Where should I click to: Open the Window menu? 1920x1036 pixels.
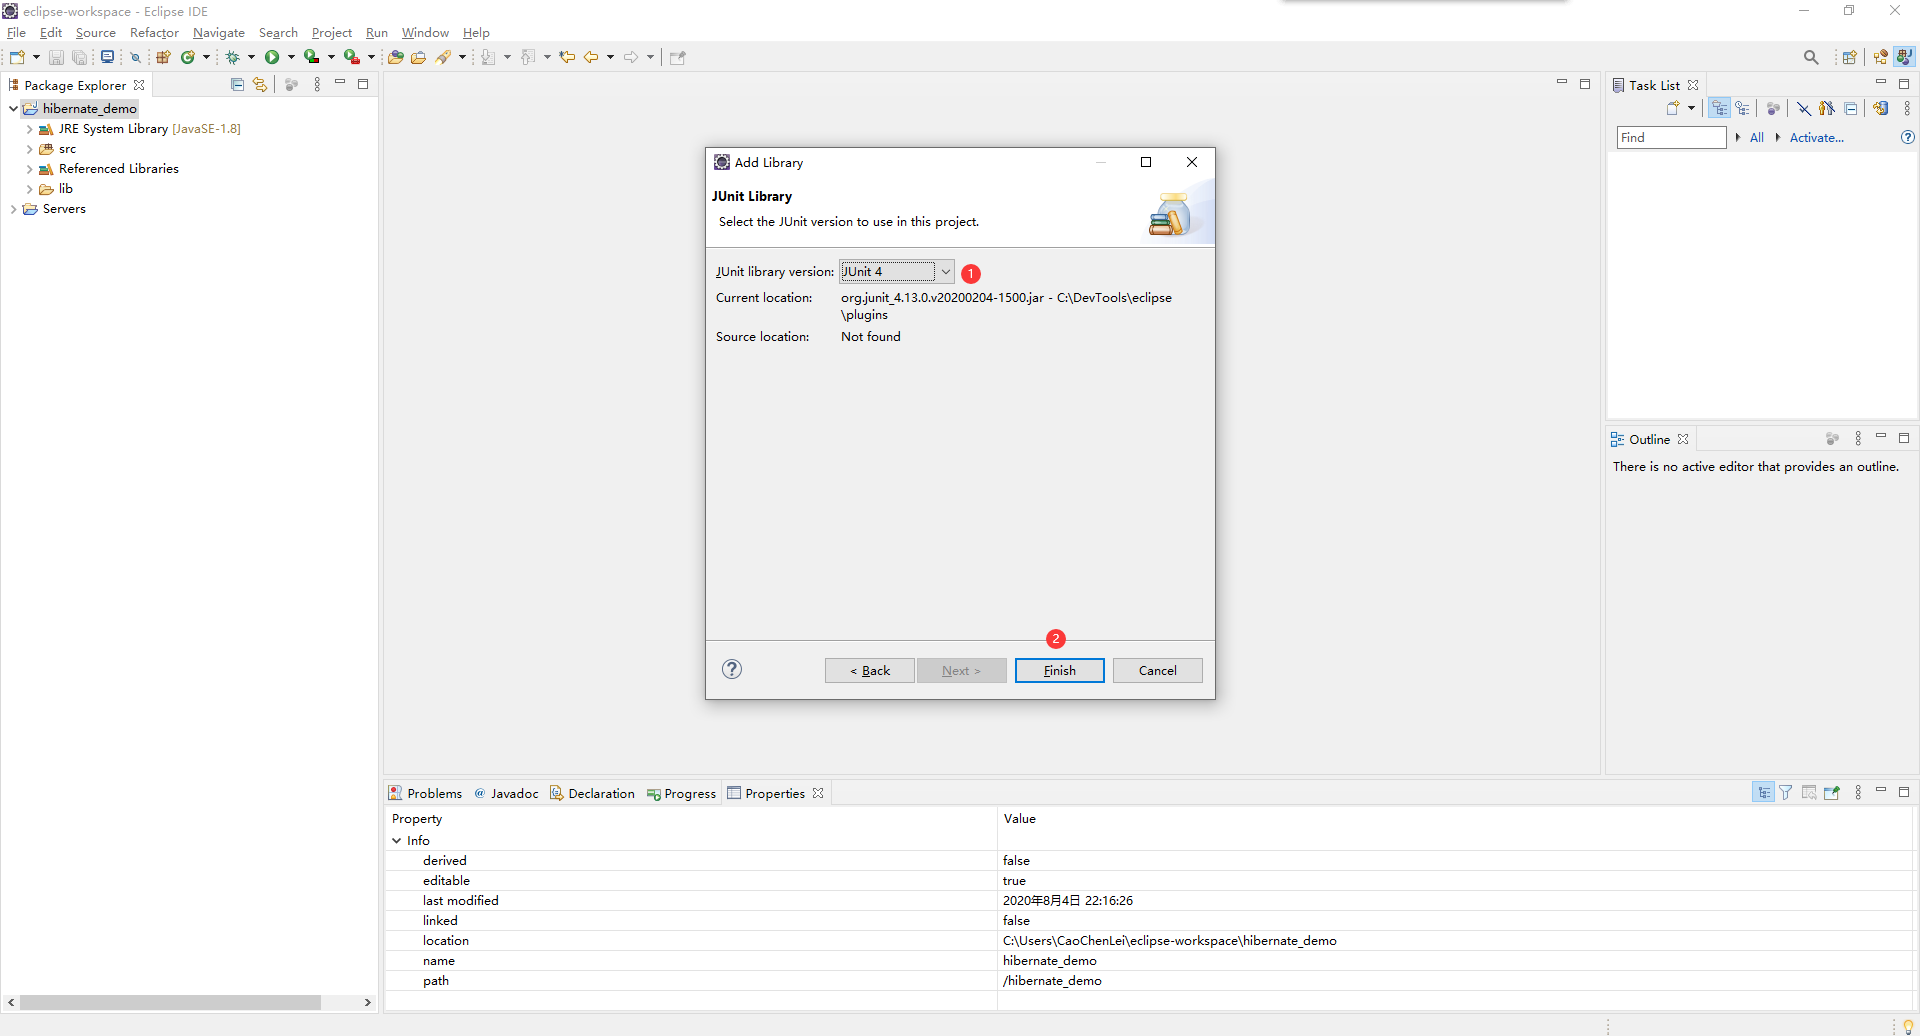coord(424,32)
